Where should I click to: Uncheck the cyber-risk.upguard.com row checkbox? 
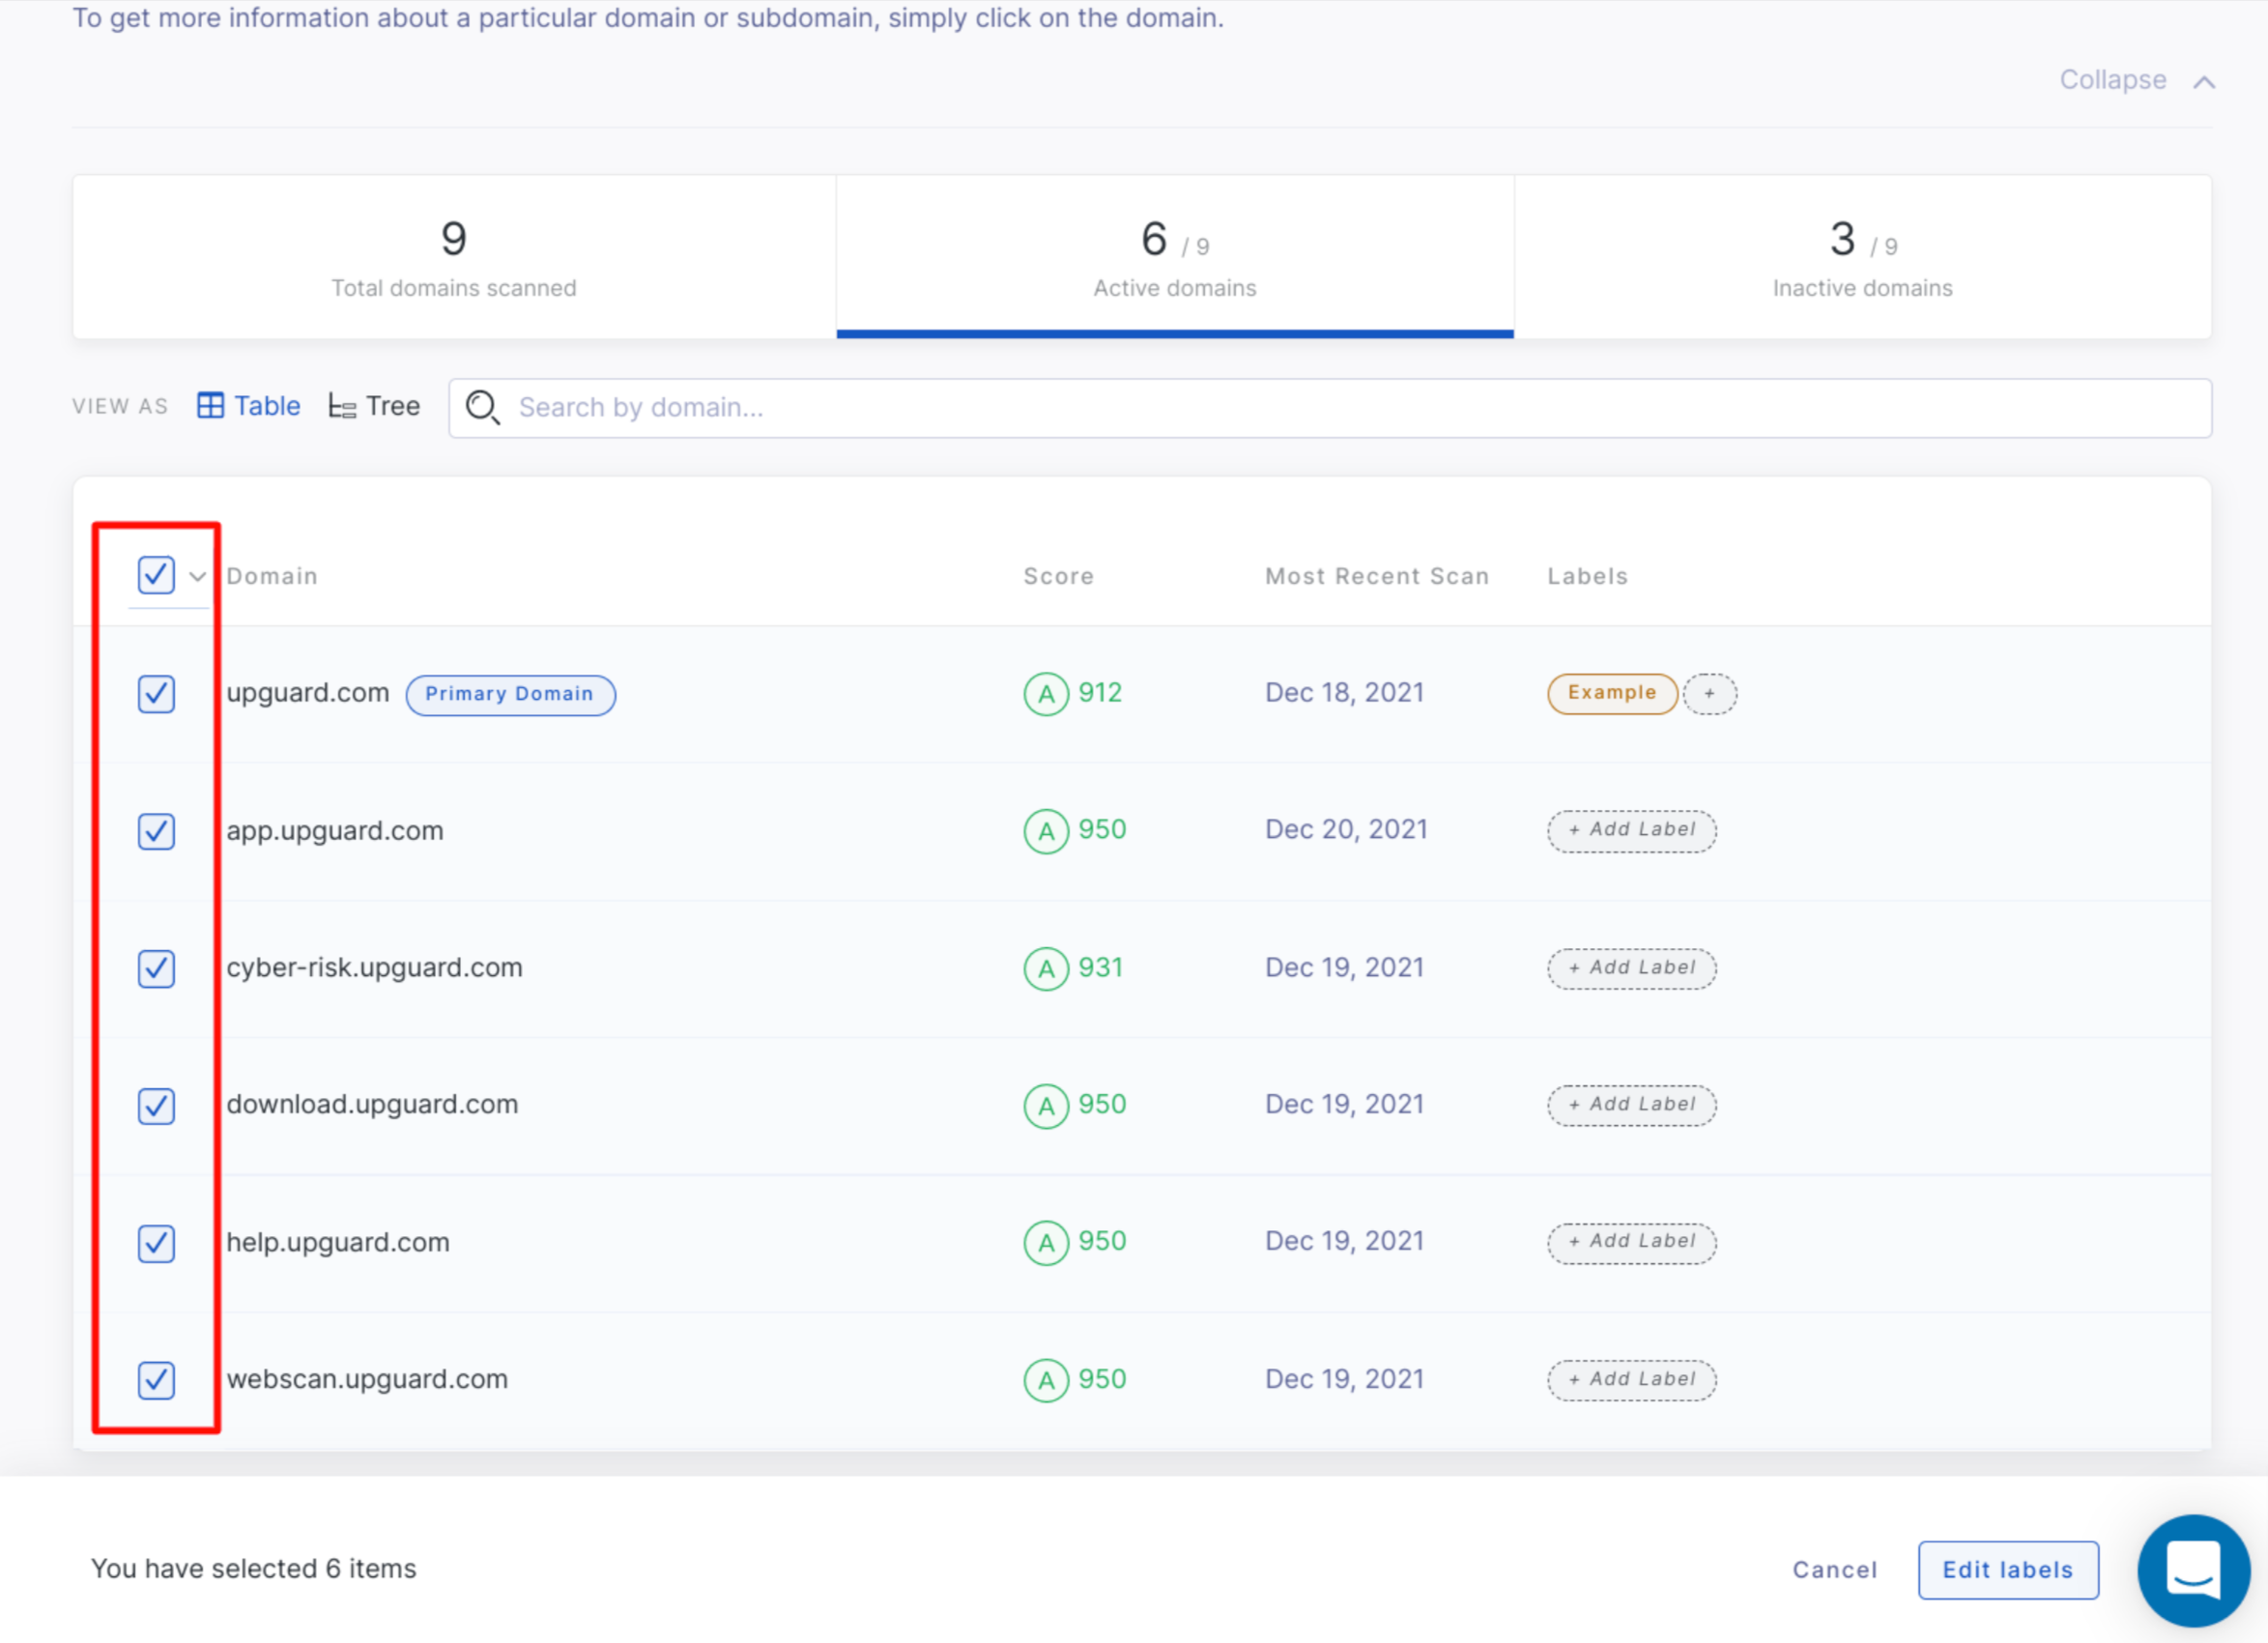click(156, 968)
